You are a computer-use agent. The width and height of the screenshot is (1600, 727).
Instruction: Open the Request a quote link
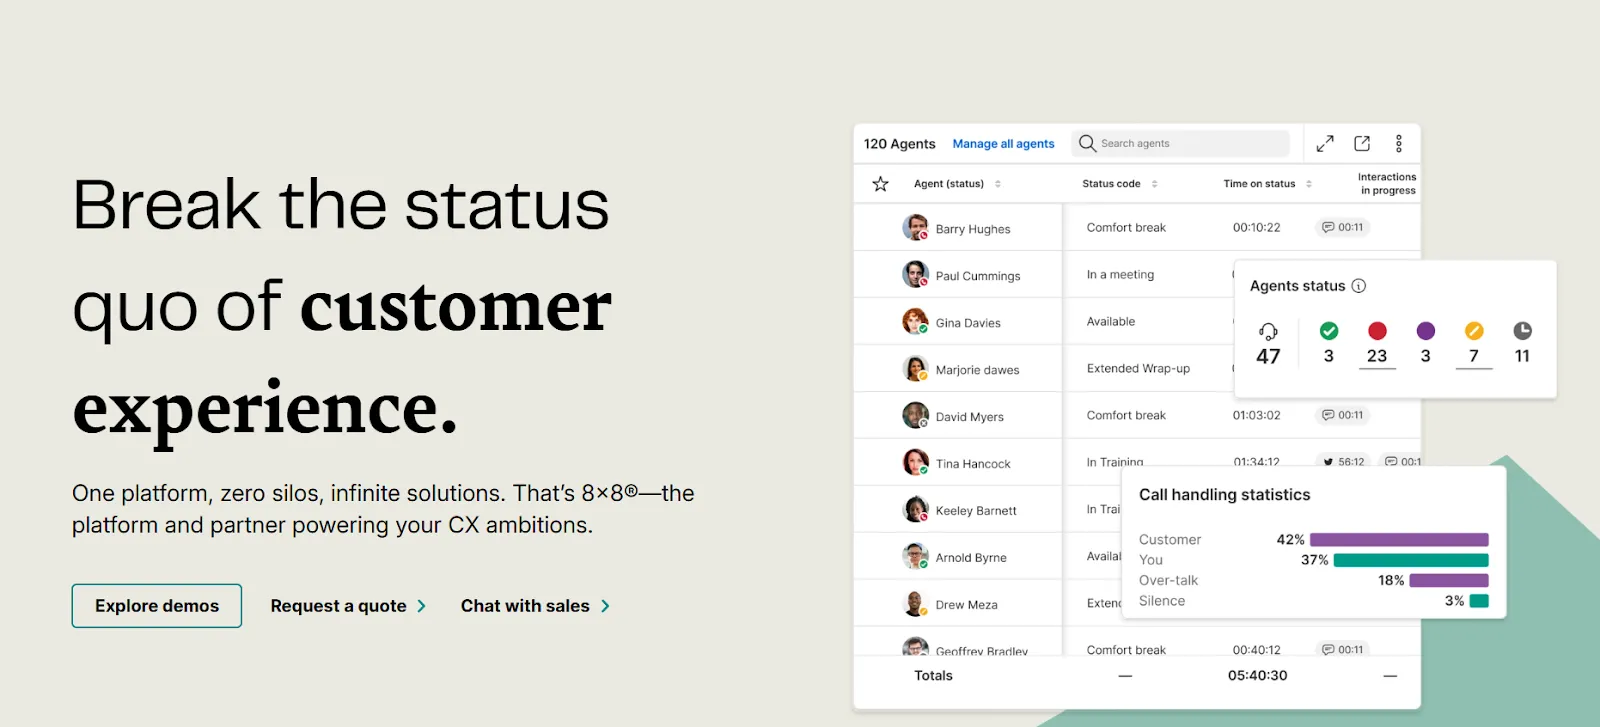(x=348, y=606)
